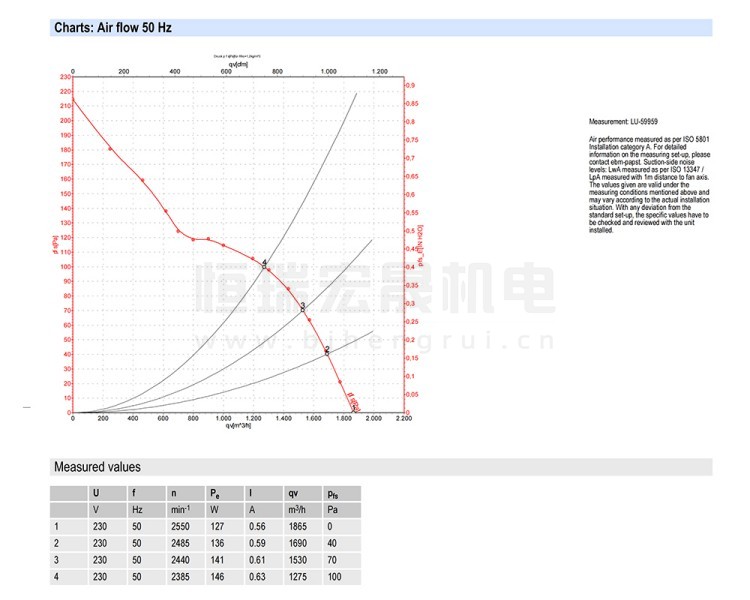This screenshot has height=600, width=750.
Task: Click the "qv" column header in the table
Action: pyautogui.click(x=293, y=493)
